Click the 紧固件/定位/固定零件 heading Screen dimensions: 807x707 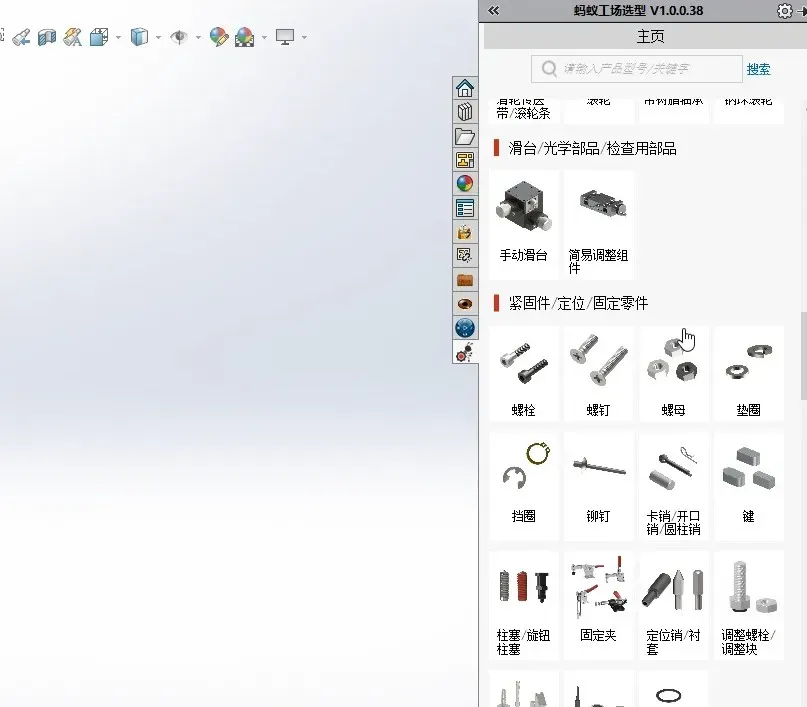[578, 303]
